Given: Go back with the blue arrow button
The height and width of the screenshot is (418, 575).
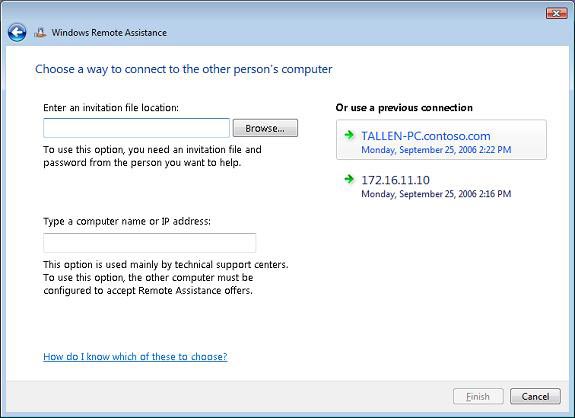Looking at the screenshot, I should (x=17, y=33).
